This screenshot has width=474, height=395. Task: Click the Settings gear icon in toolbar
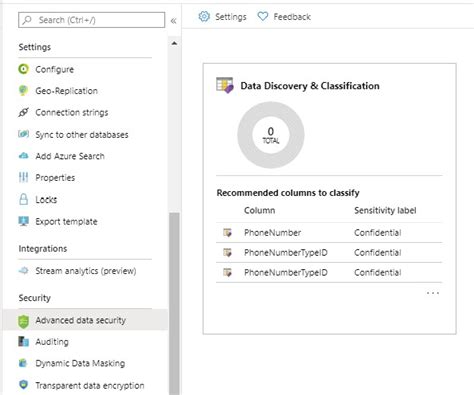204,16
